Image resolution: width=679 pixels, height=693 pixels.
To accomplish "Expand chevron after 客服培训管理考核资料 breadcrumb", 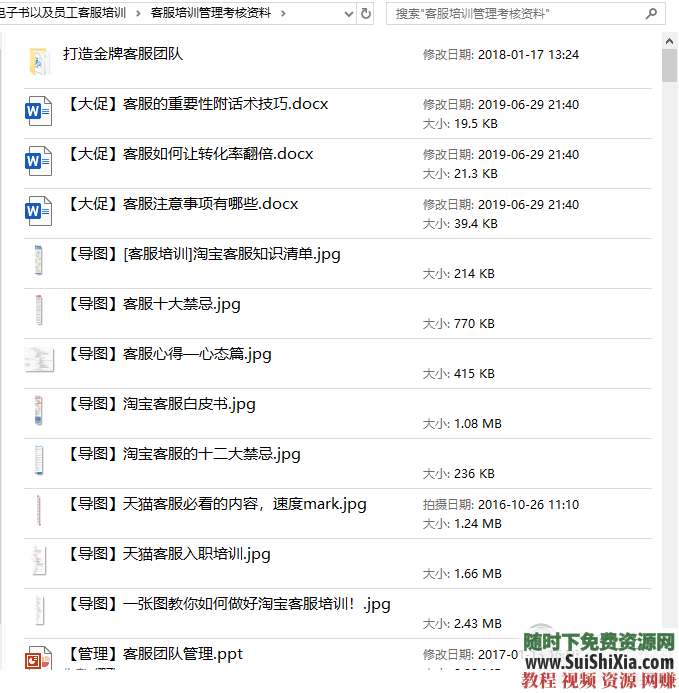I will pos(283,14).
